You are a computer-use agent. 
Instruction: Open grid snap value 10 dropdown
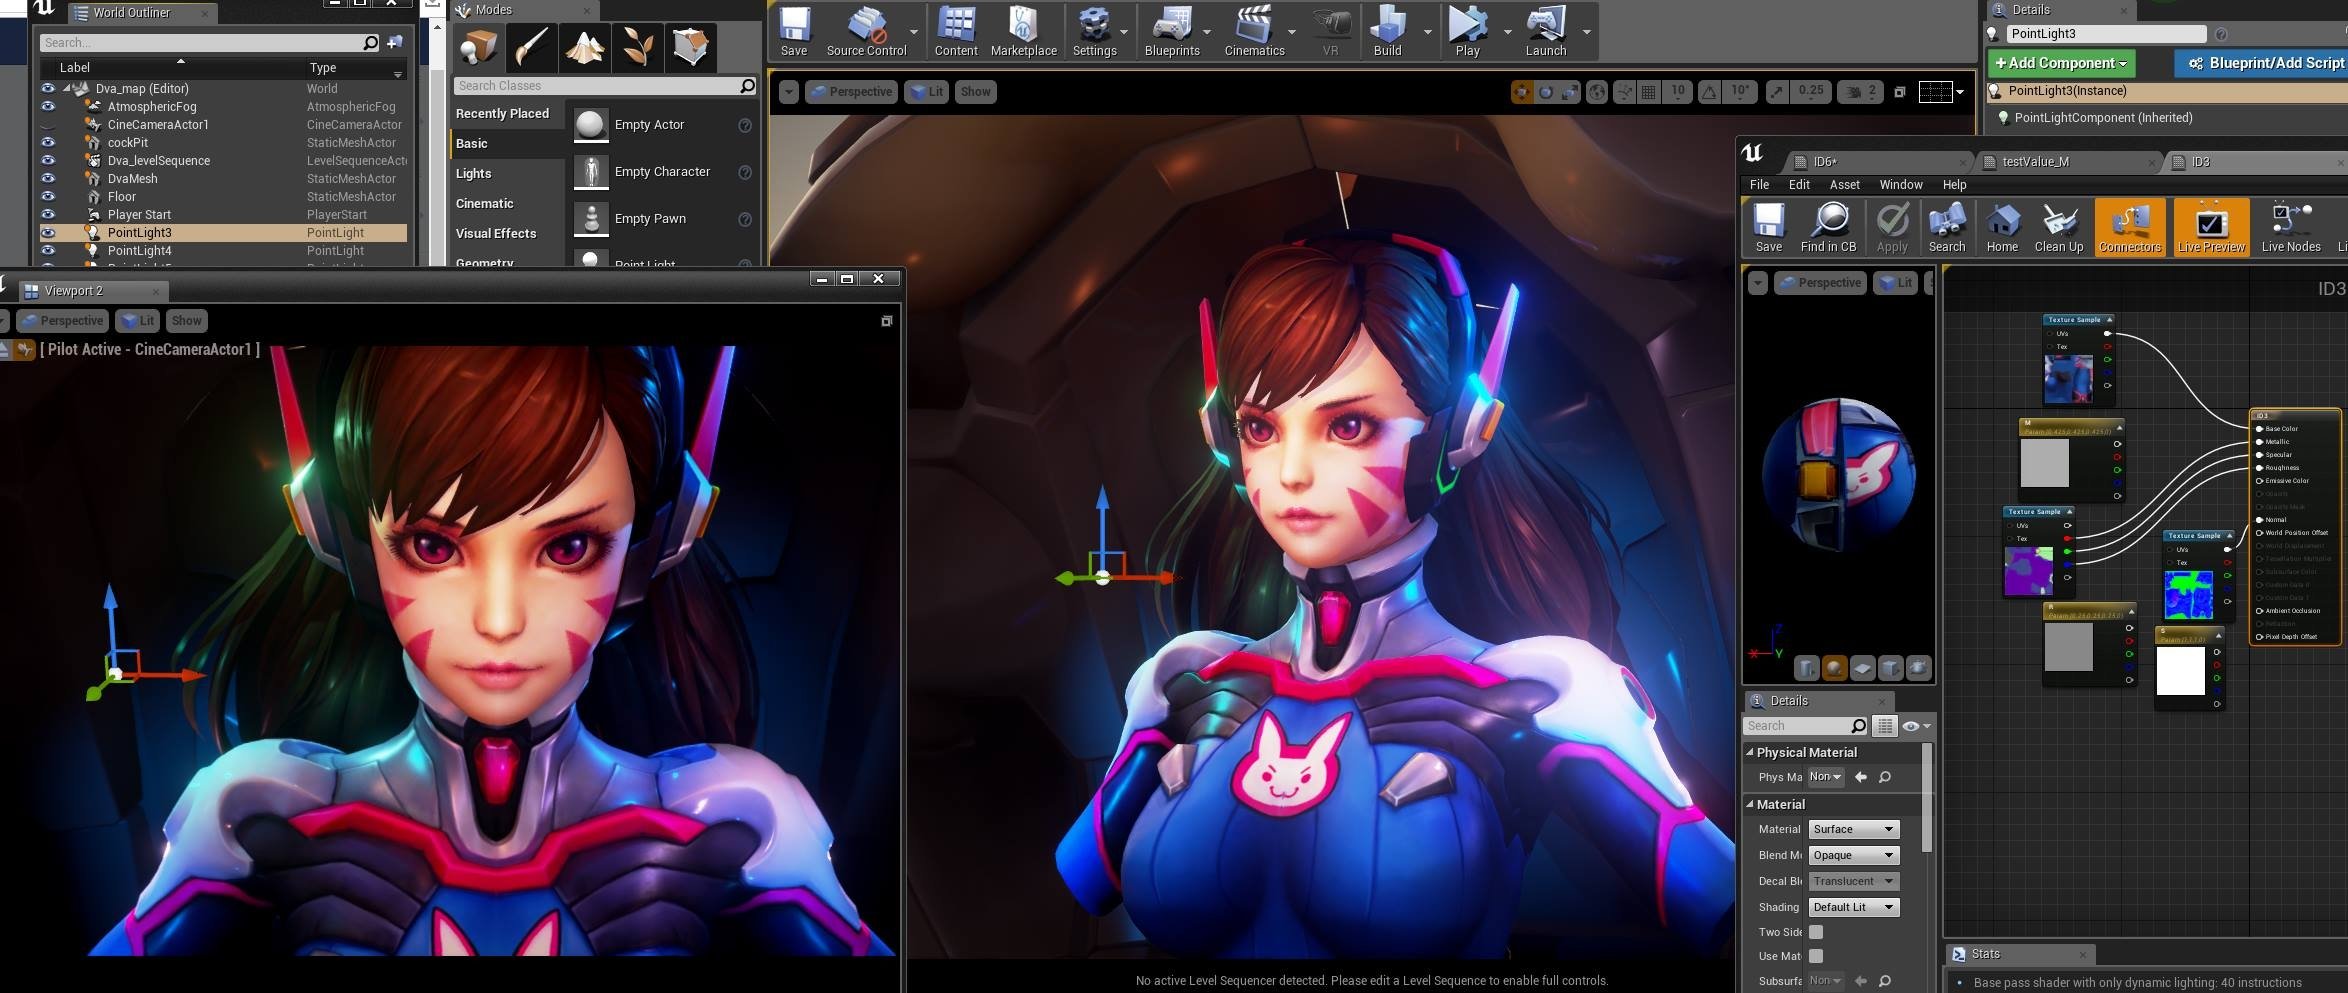pos(1678,92)
